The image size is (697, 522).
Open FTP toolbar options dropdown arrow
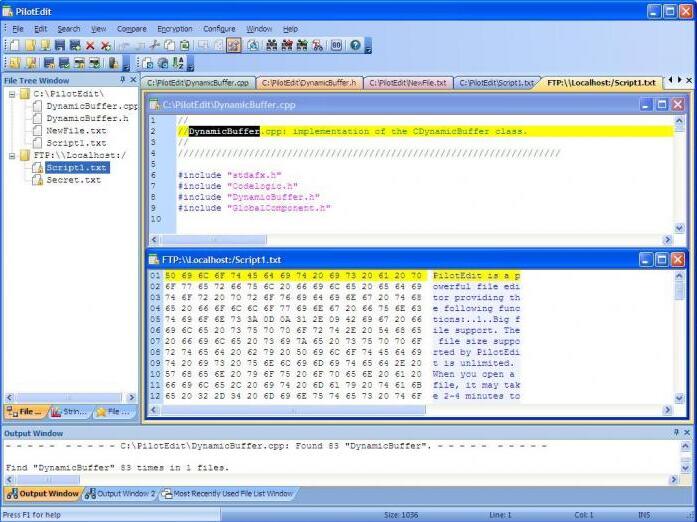coord(126,64)
